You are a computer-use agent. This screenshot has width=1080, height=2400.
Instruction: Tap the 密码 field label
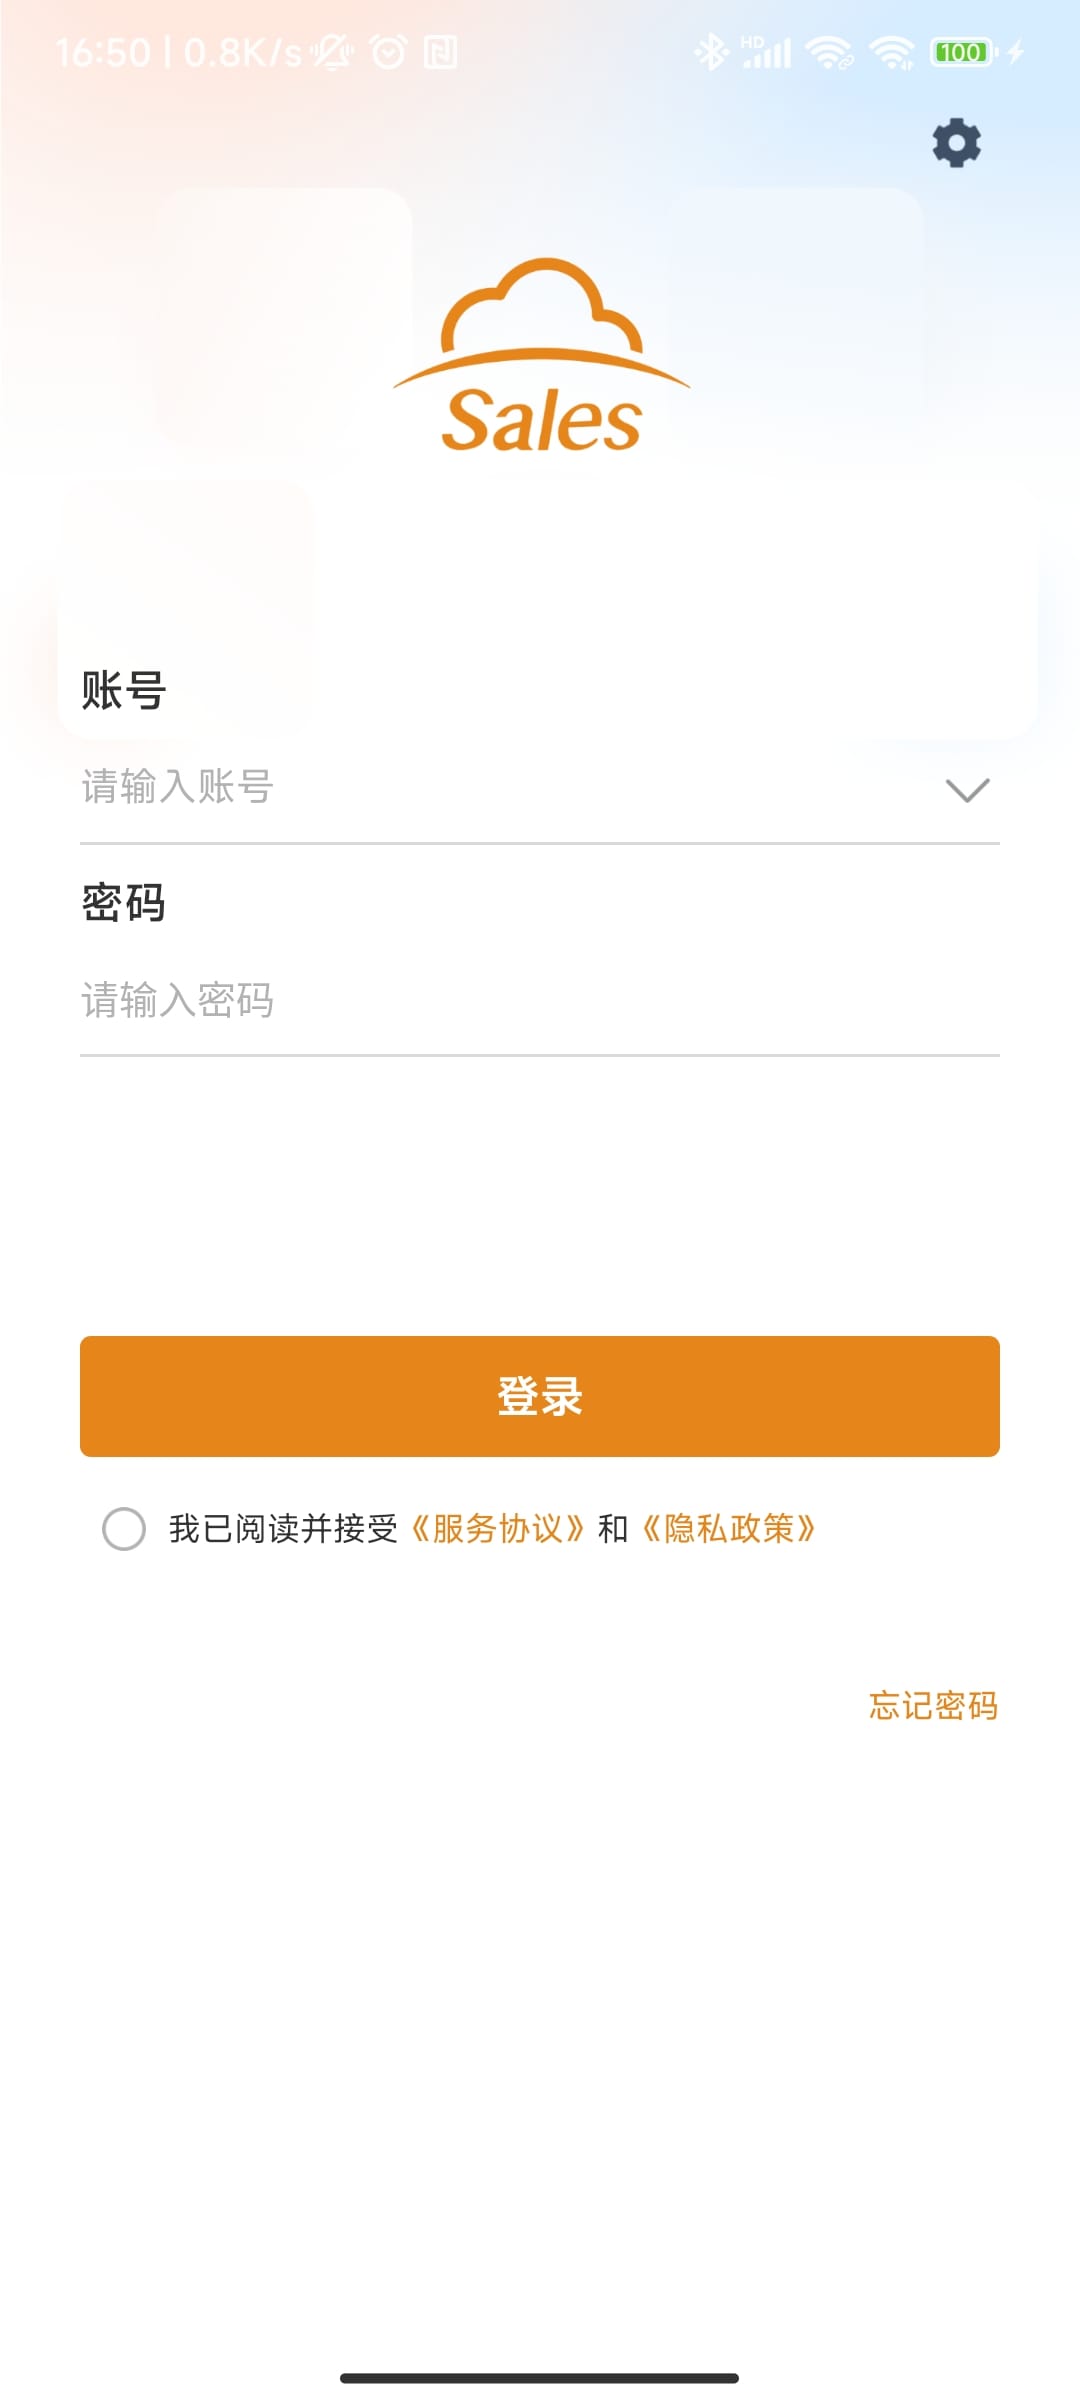[123, 903]
